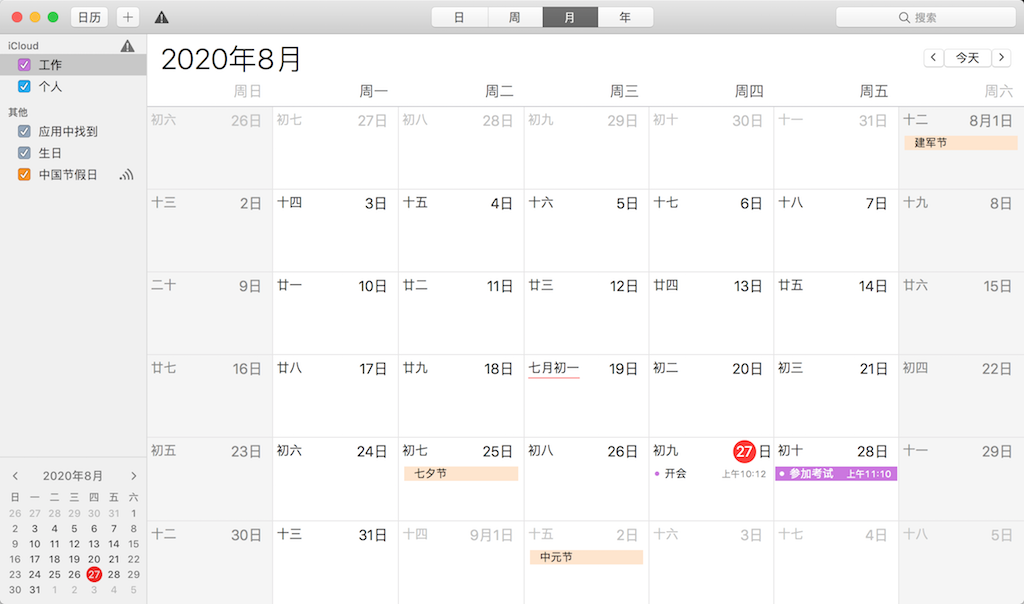Select the purple 参加考试 event

[x=836, y=473]
